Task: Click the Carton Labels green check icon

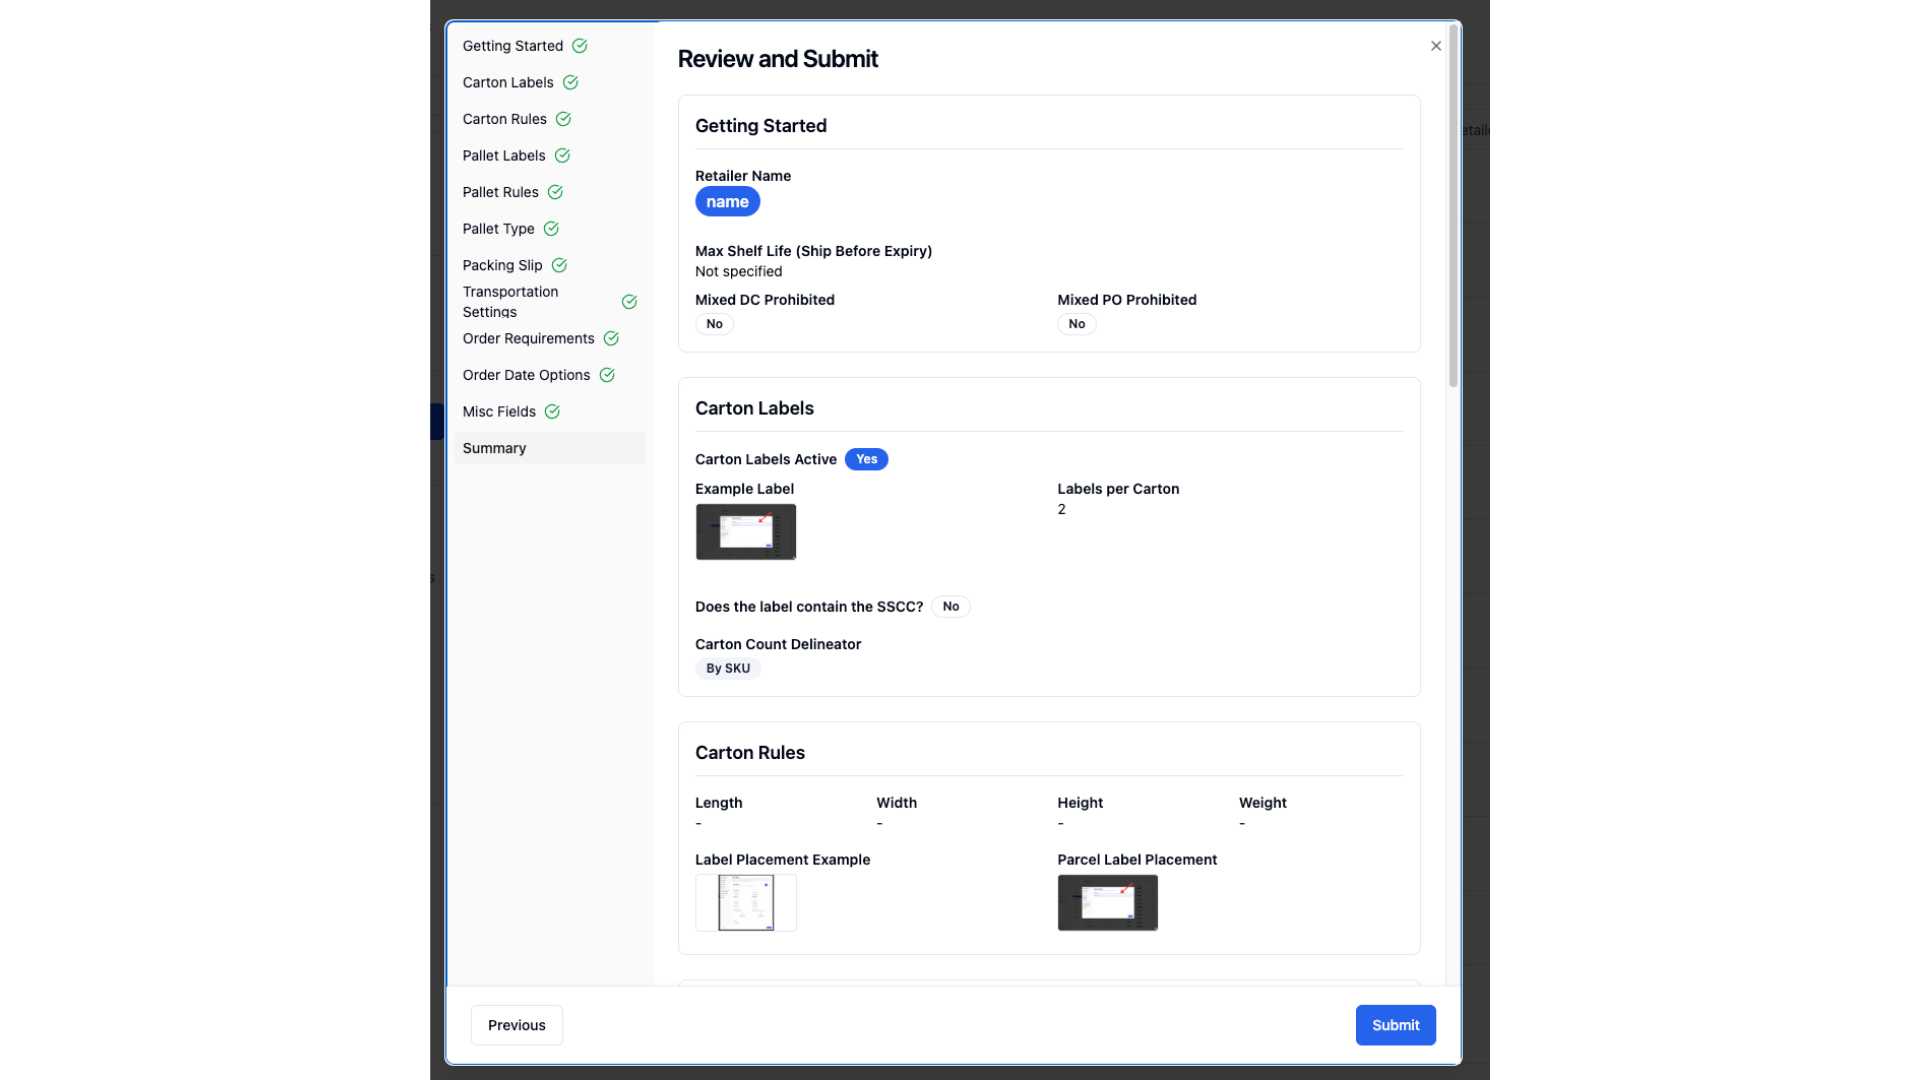Action: click(570, 82)
